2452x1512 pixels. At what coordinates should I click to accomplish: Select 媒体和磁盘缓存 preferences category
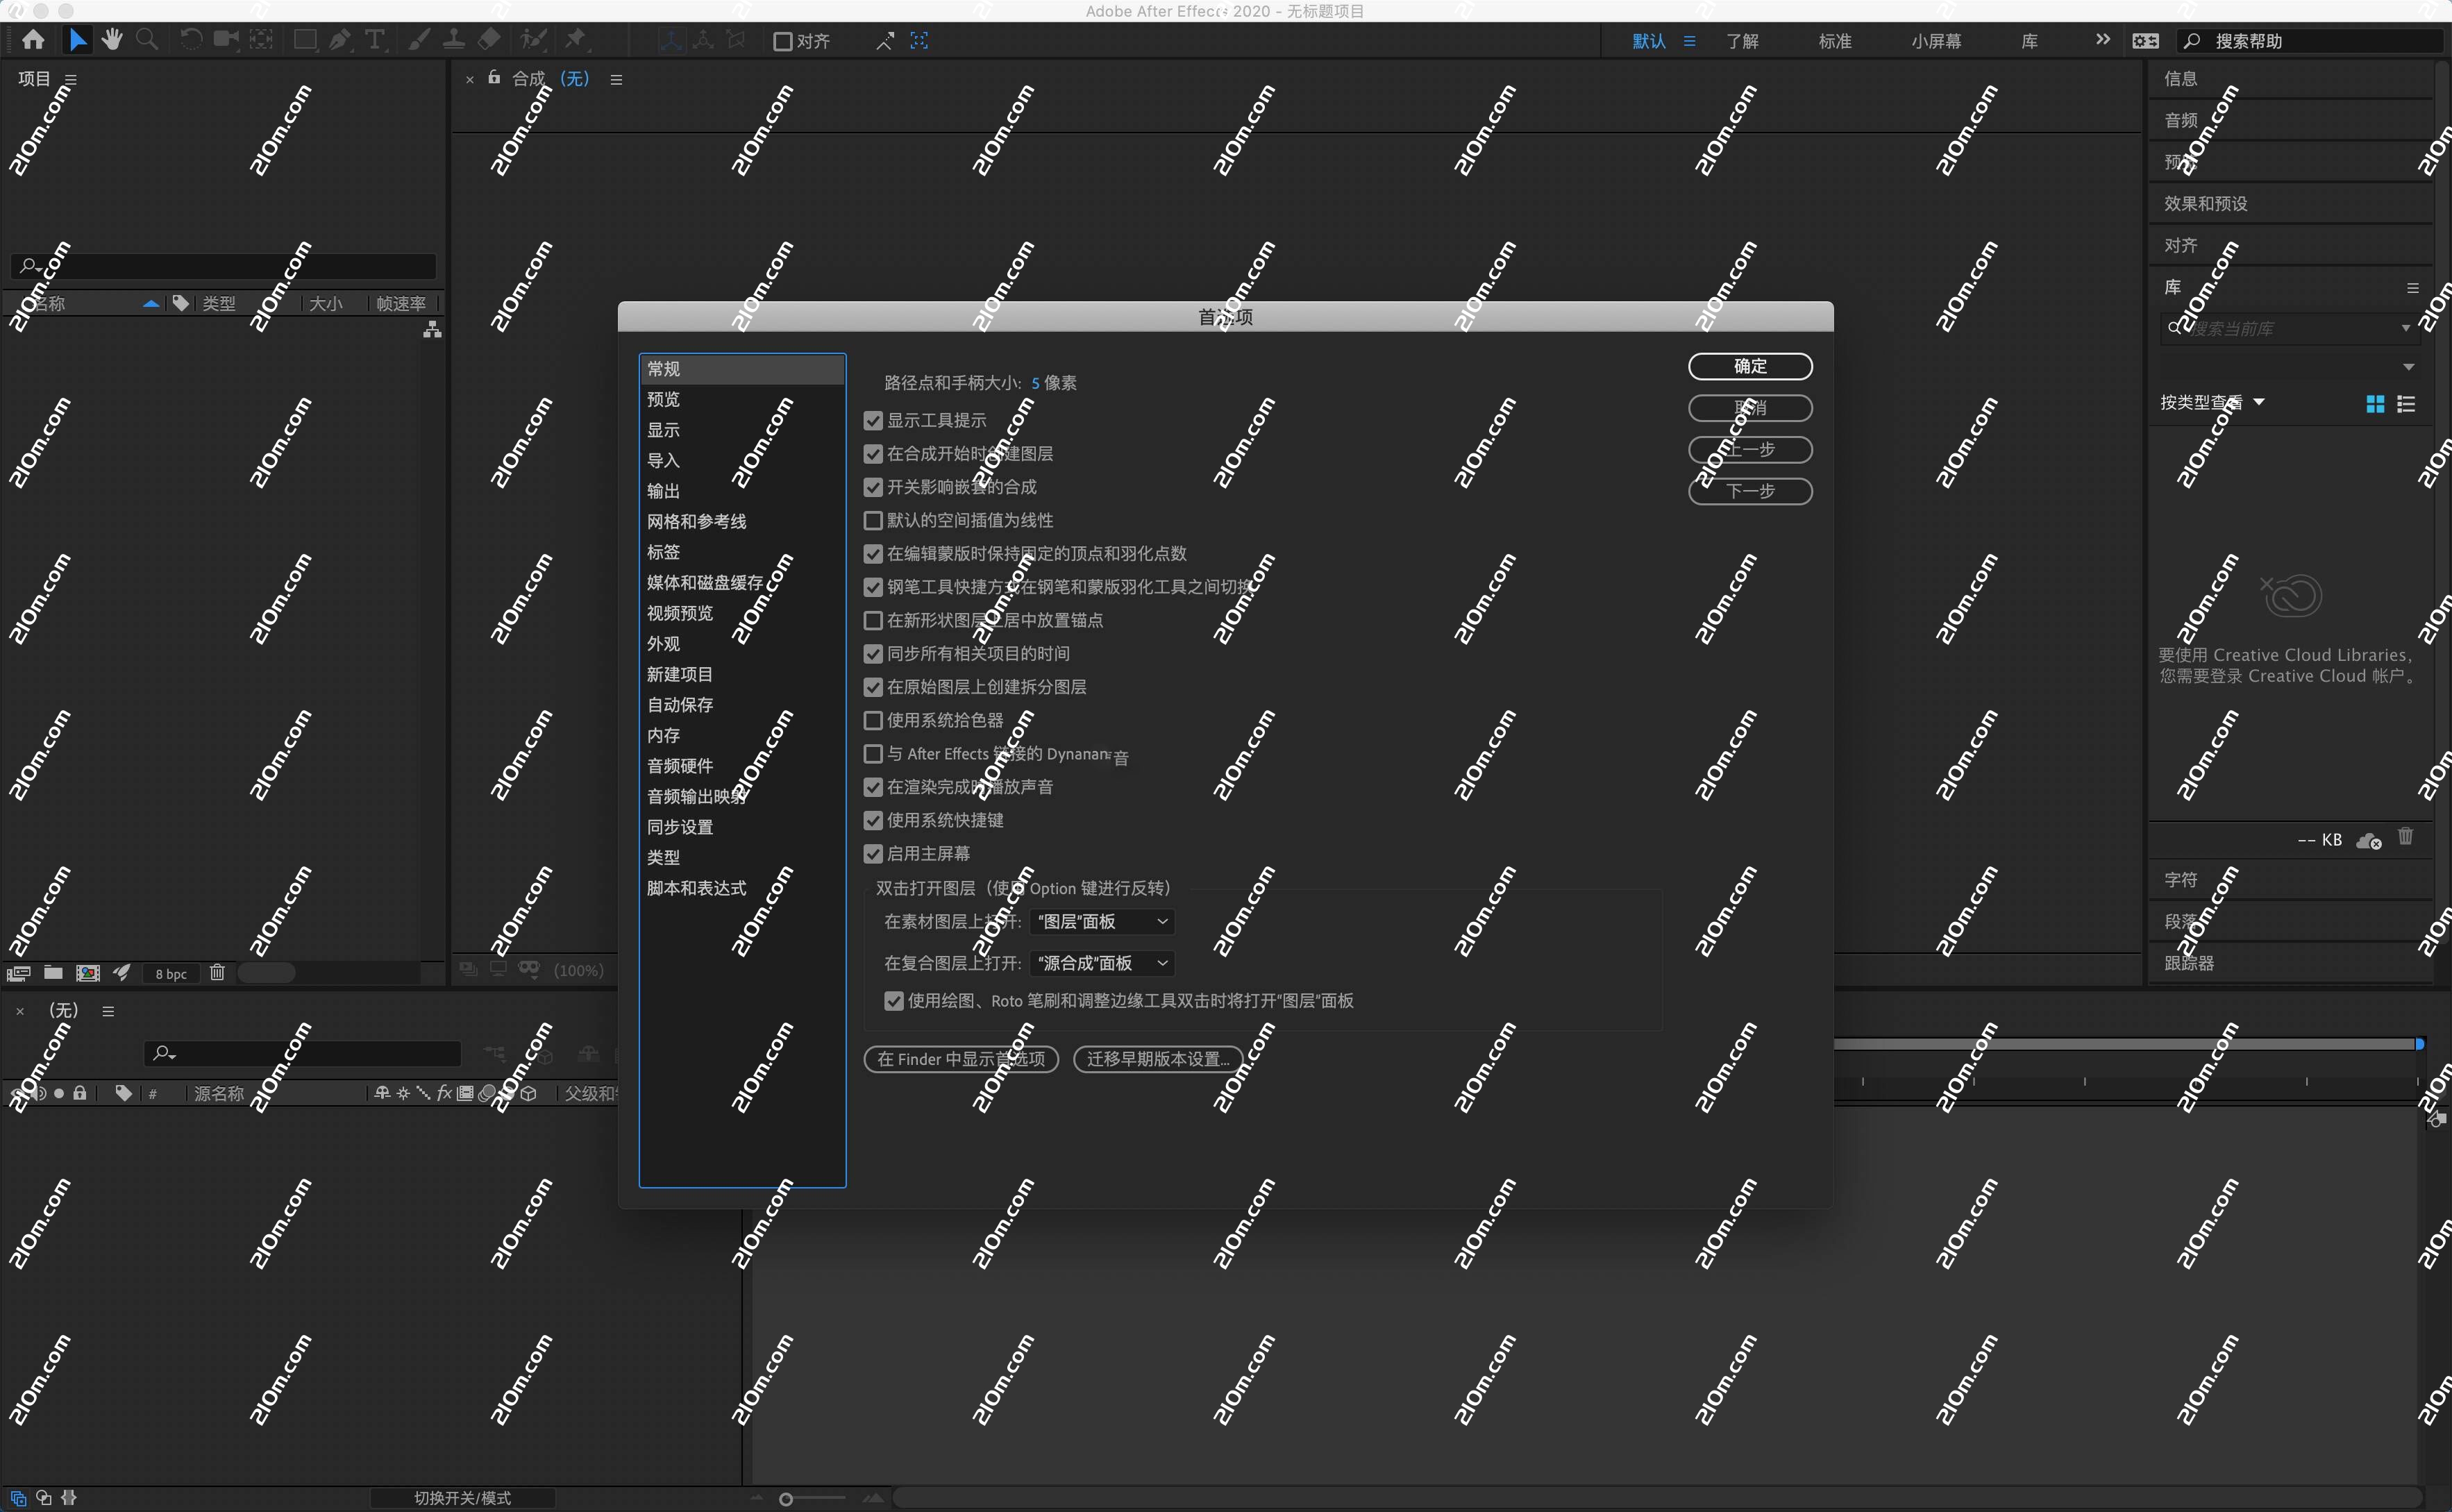tap(742, 583)
